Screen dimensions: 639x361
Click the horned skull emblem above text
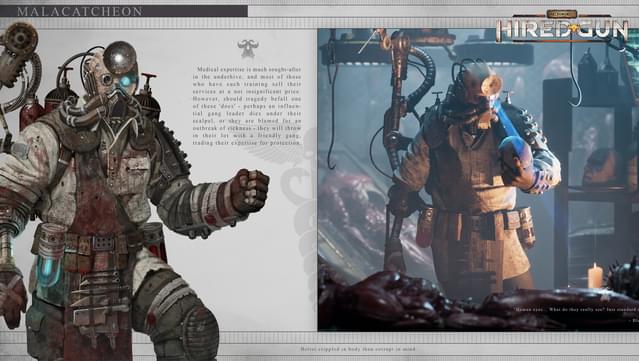(248, 48)
